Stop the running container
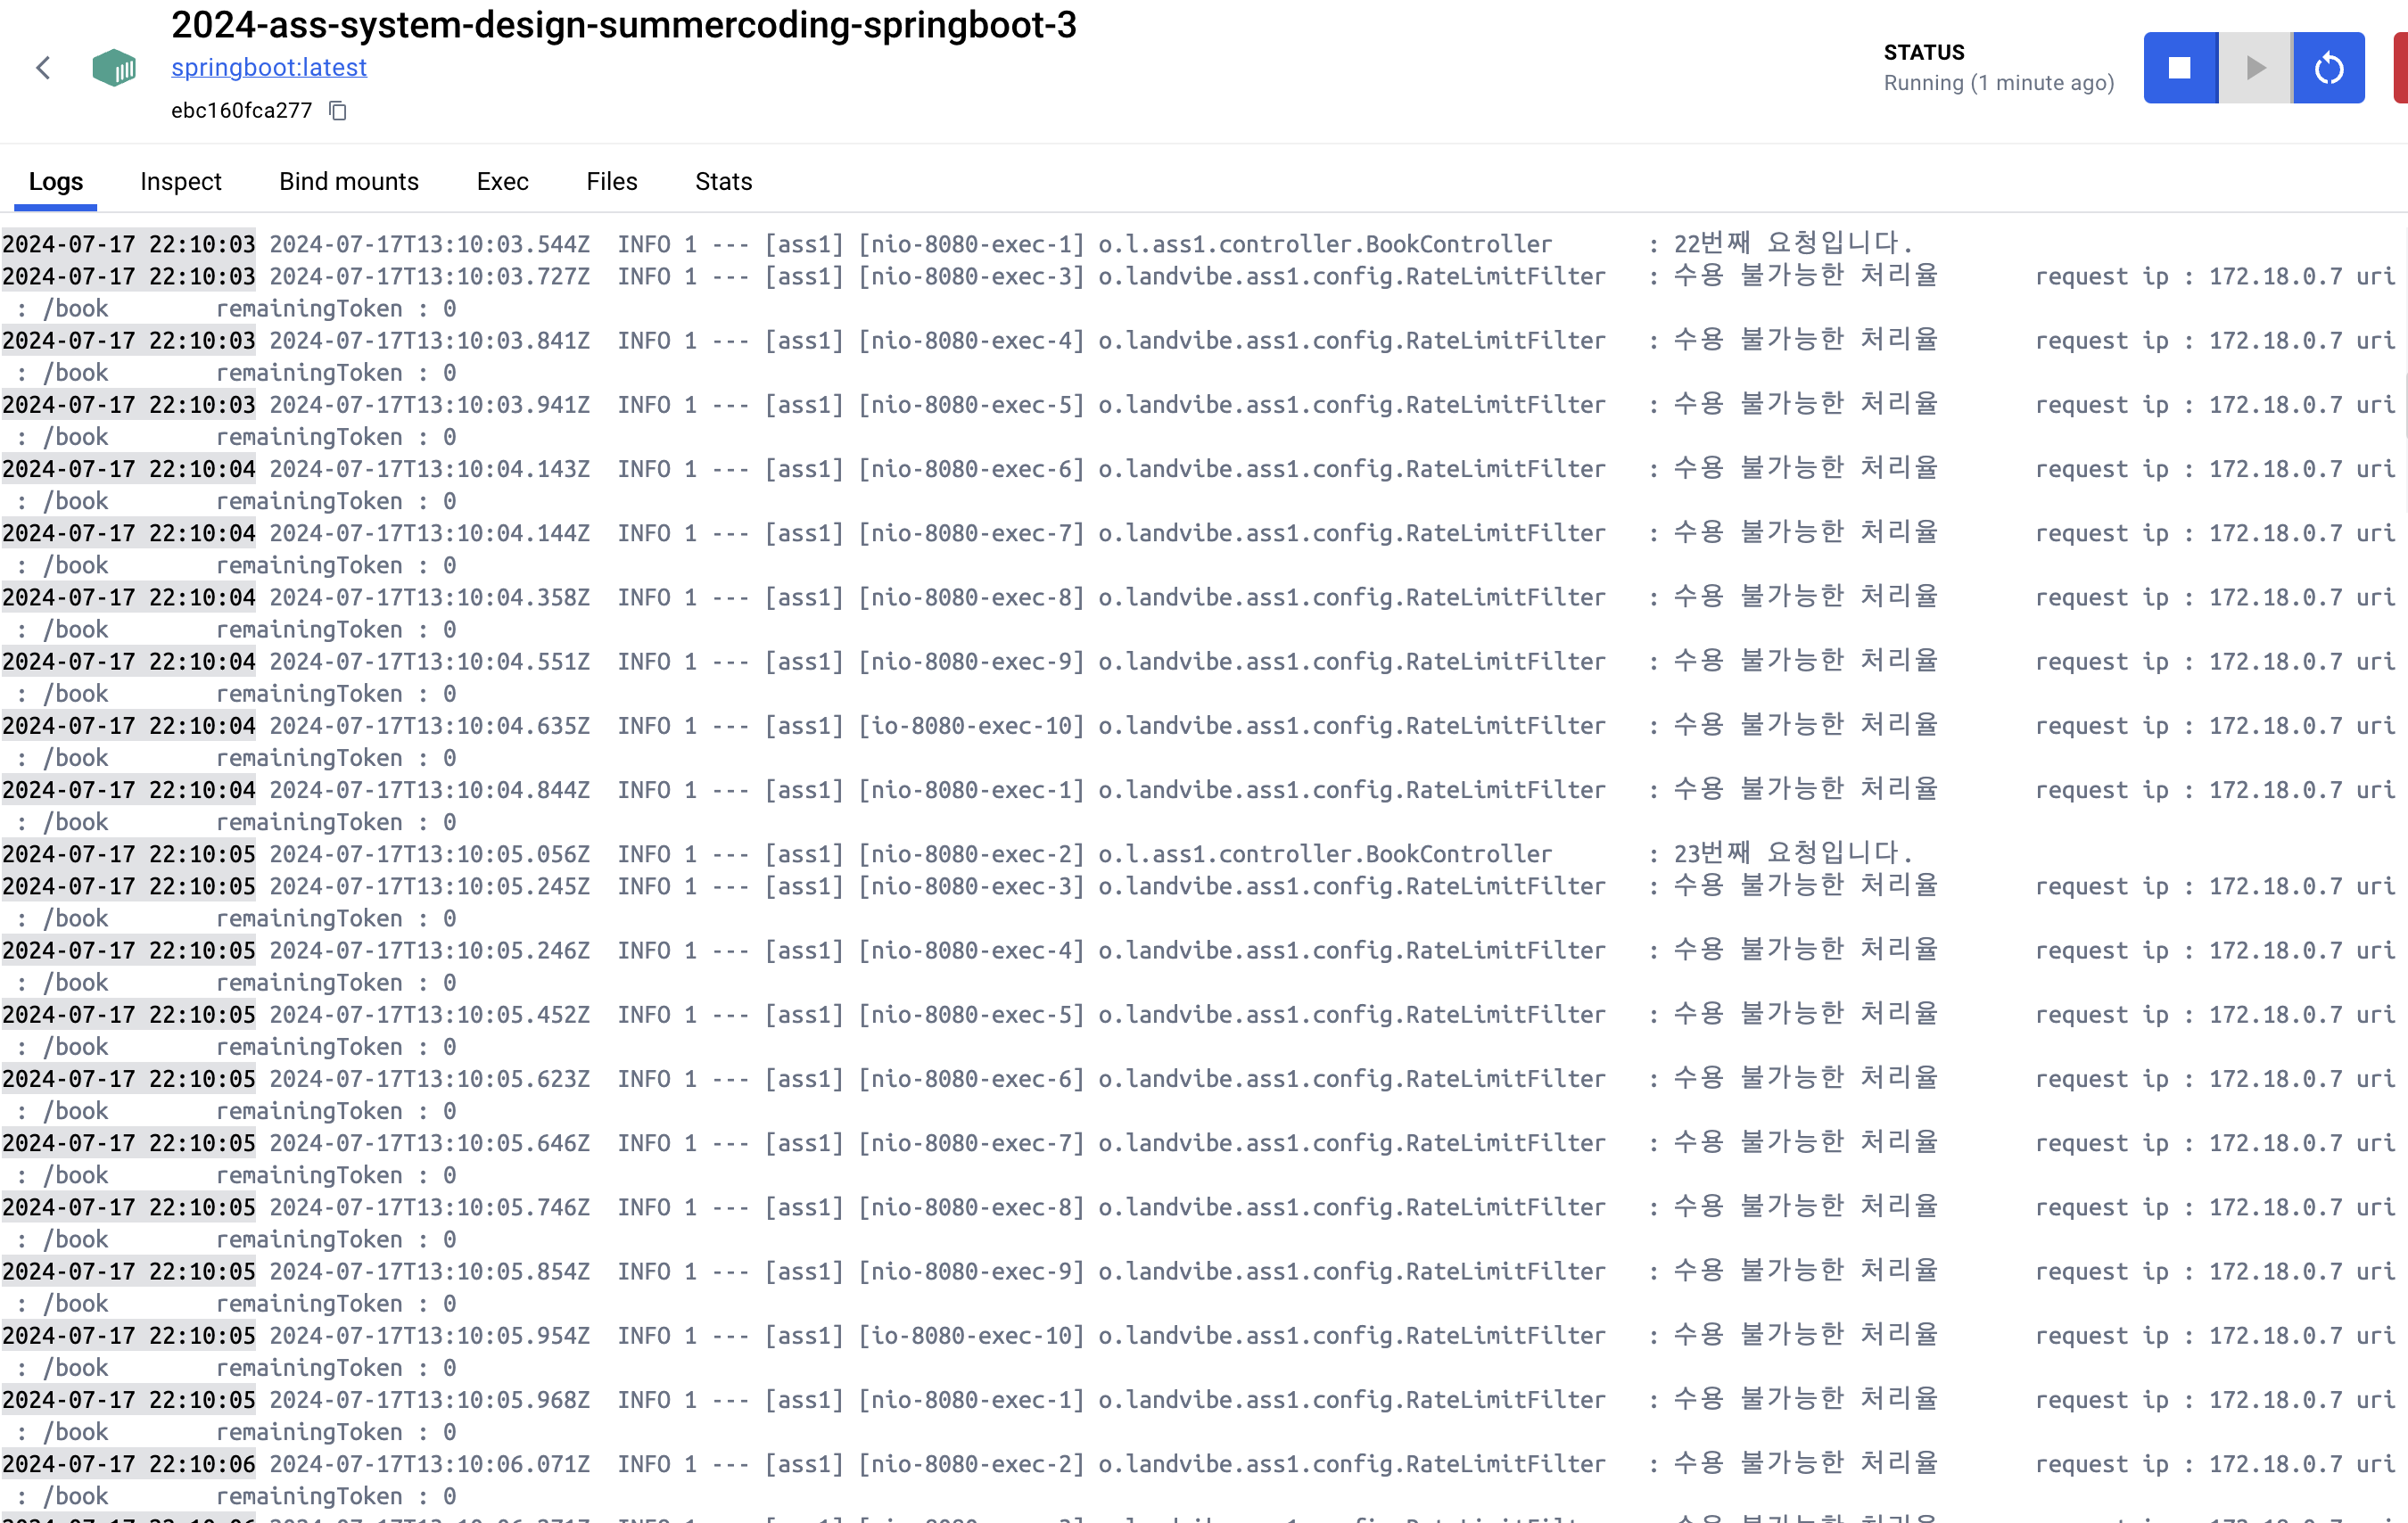 click(2179, 67)
